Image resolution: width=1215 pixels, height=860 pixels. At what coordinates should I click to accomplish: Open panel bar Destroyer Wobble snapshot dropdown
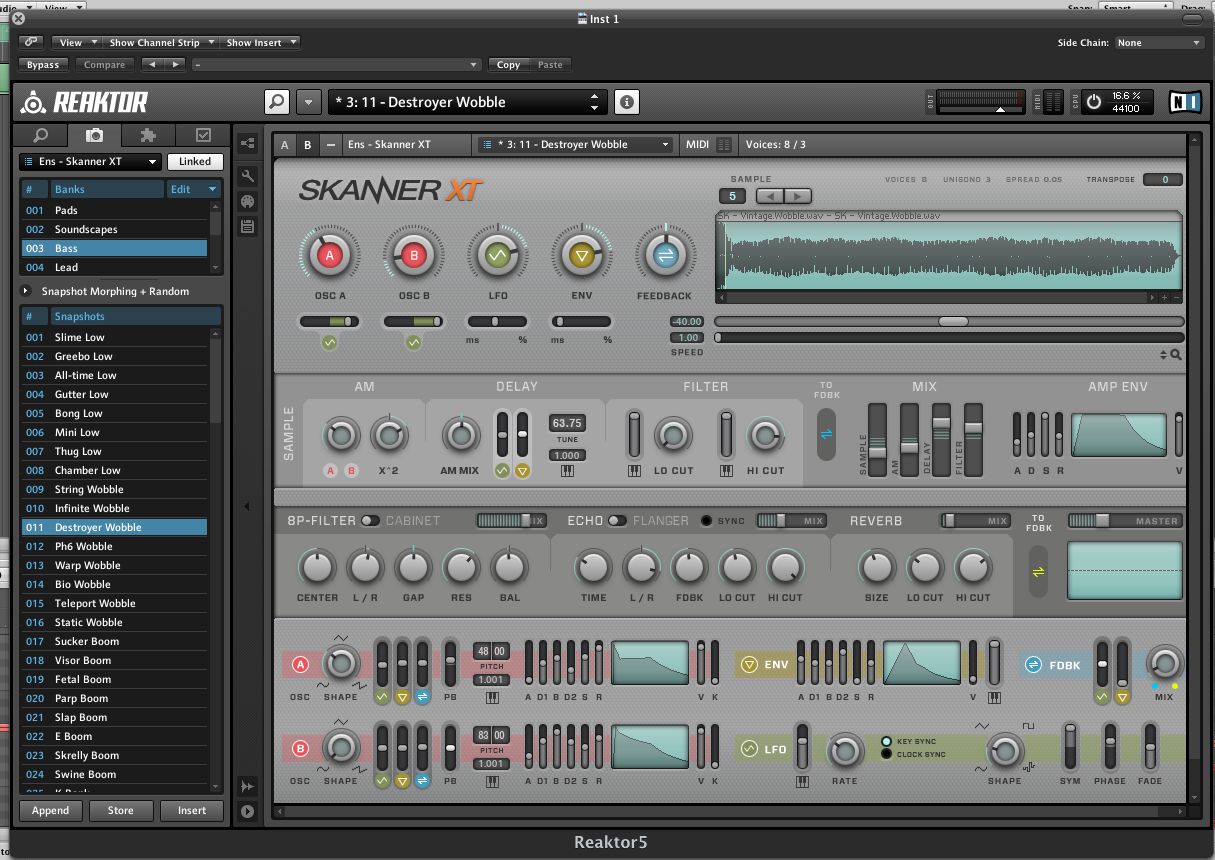pos(576,145)
